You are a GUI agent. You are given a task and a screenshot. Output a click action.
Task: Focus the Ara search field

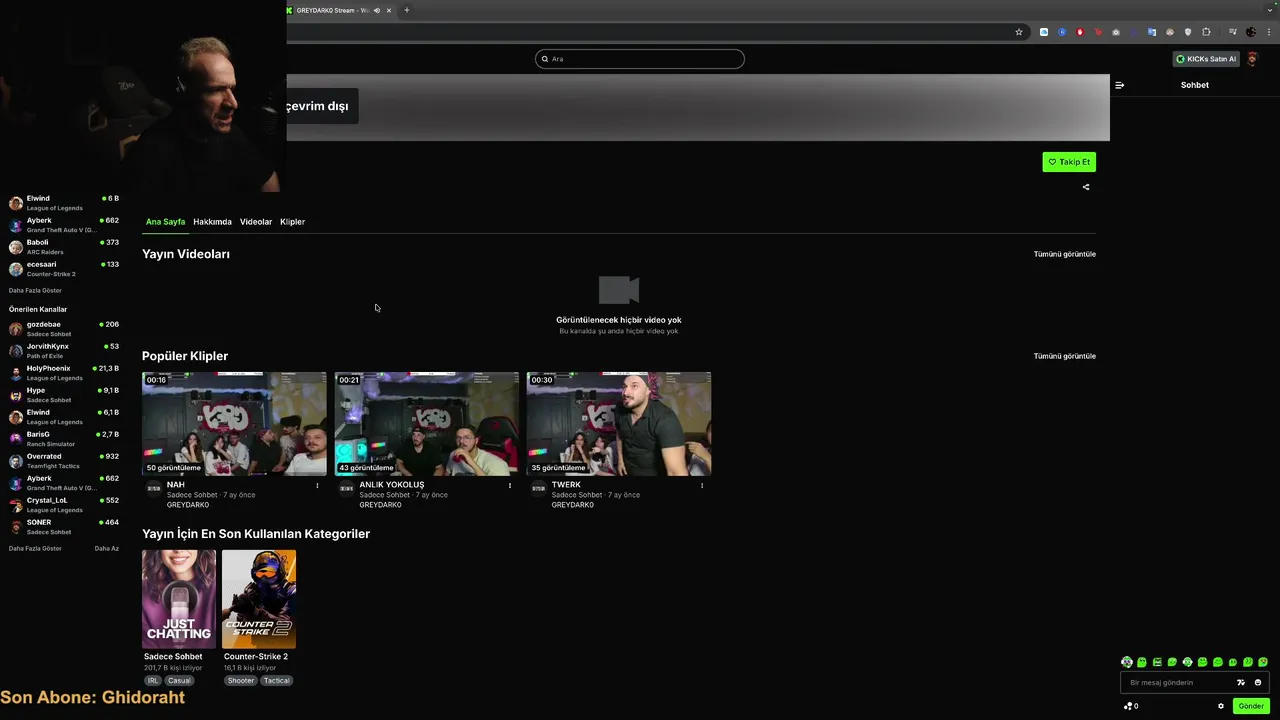[x=640, y=59]
